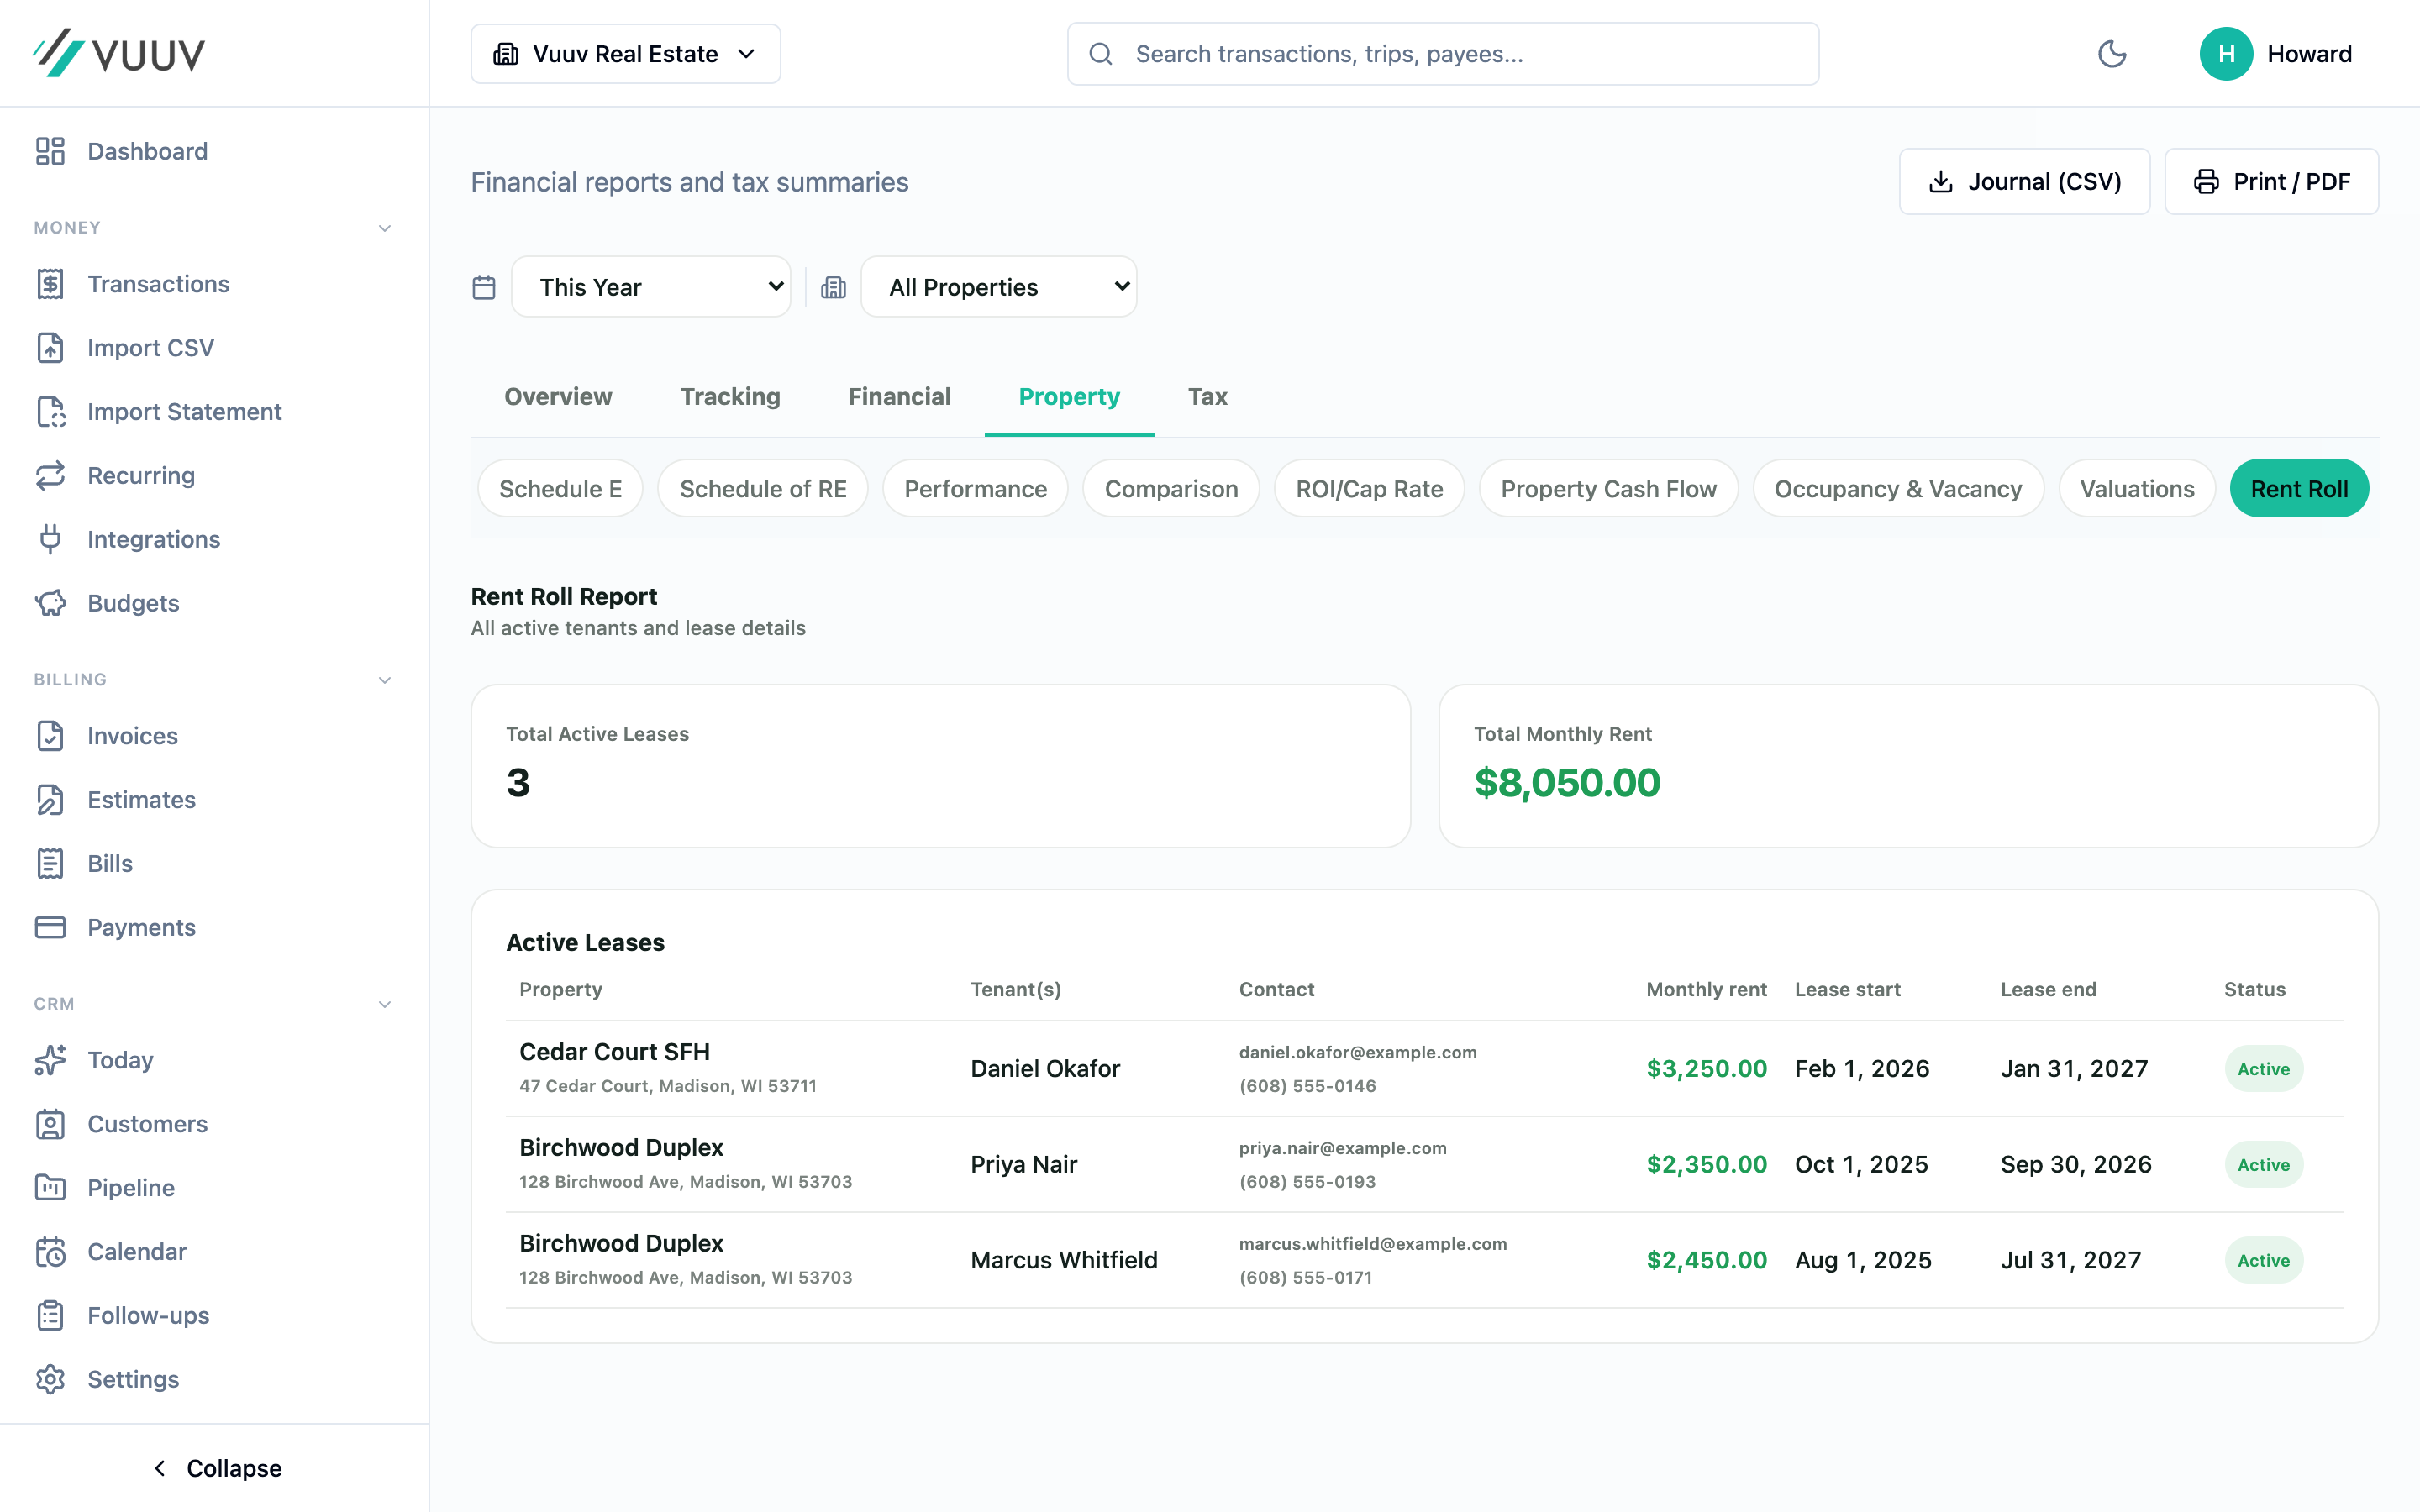Click Active status badge for Marcus Whitfield
The height and width of the screenshot is (1512, 2420).
pyautogui.click(x=2263, y=1260)
